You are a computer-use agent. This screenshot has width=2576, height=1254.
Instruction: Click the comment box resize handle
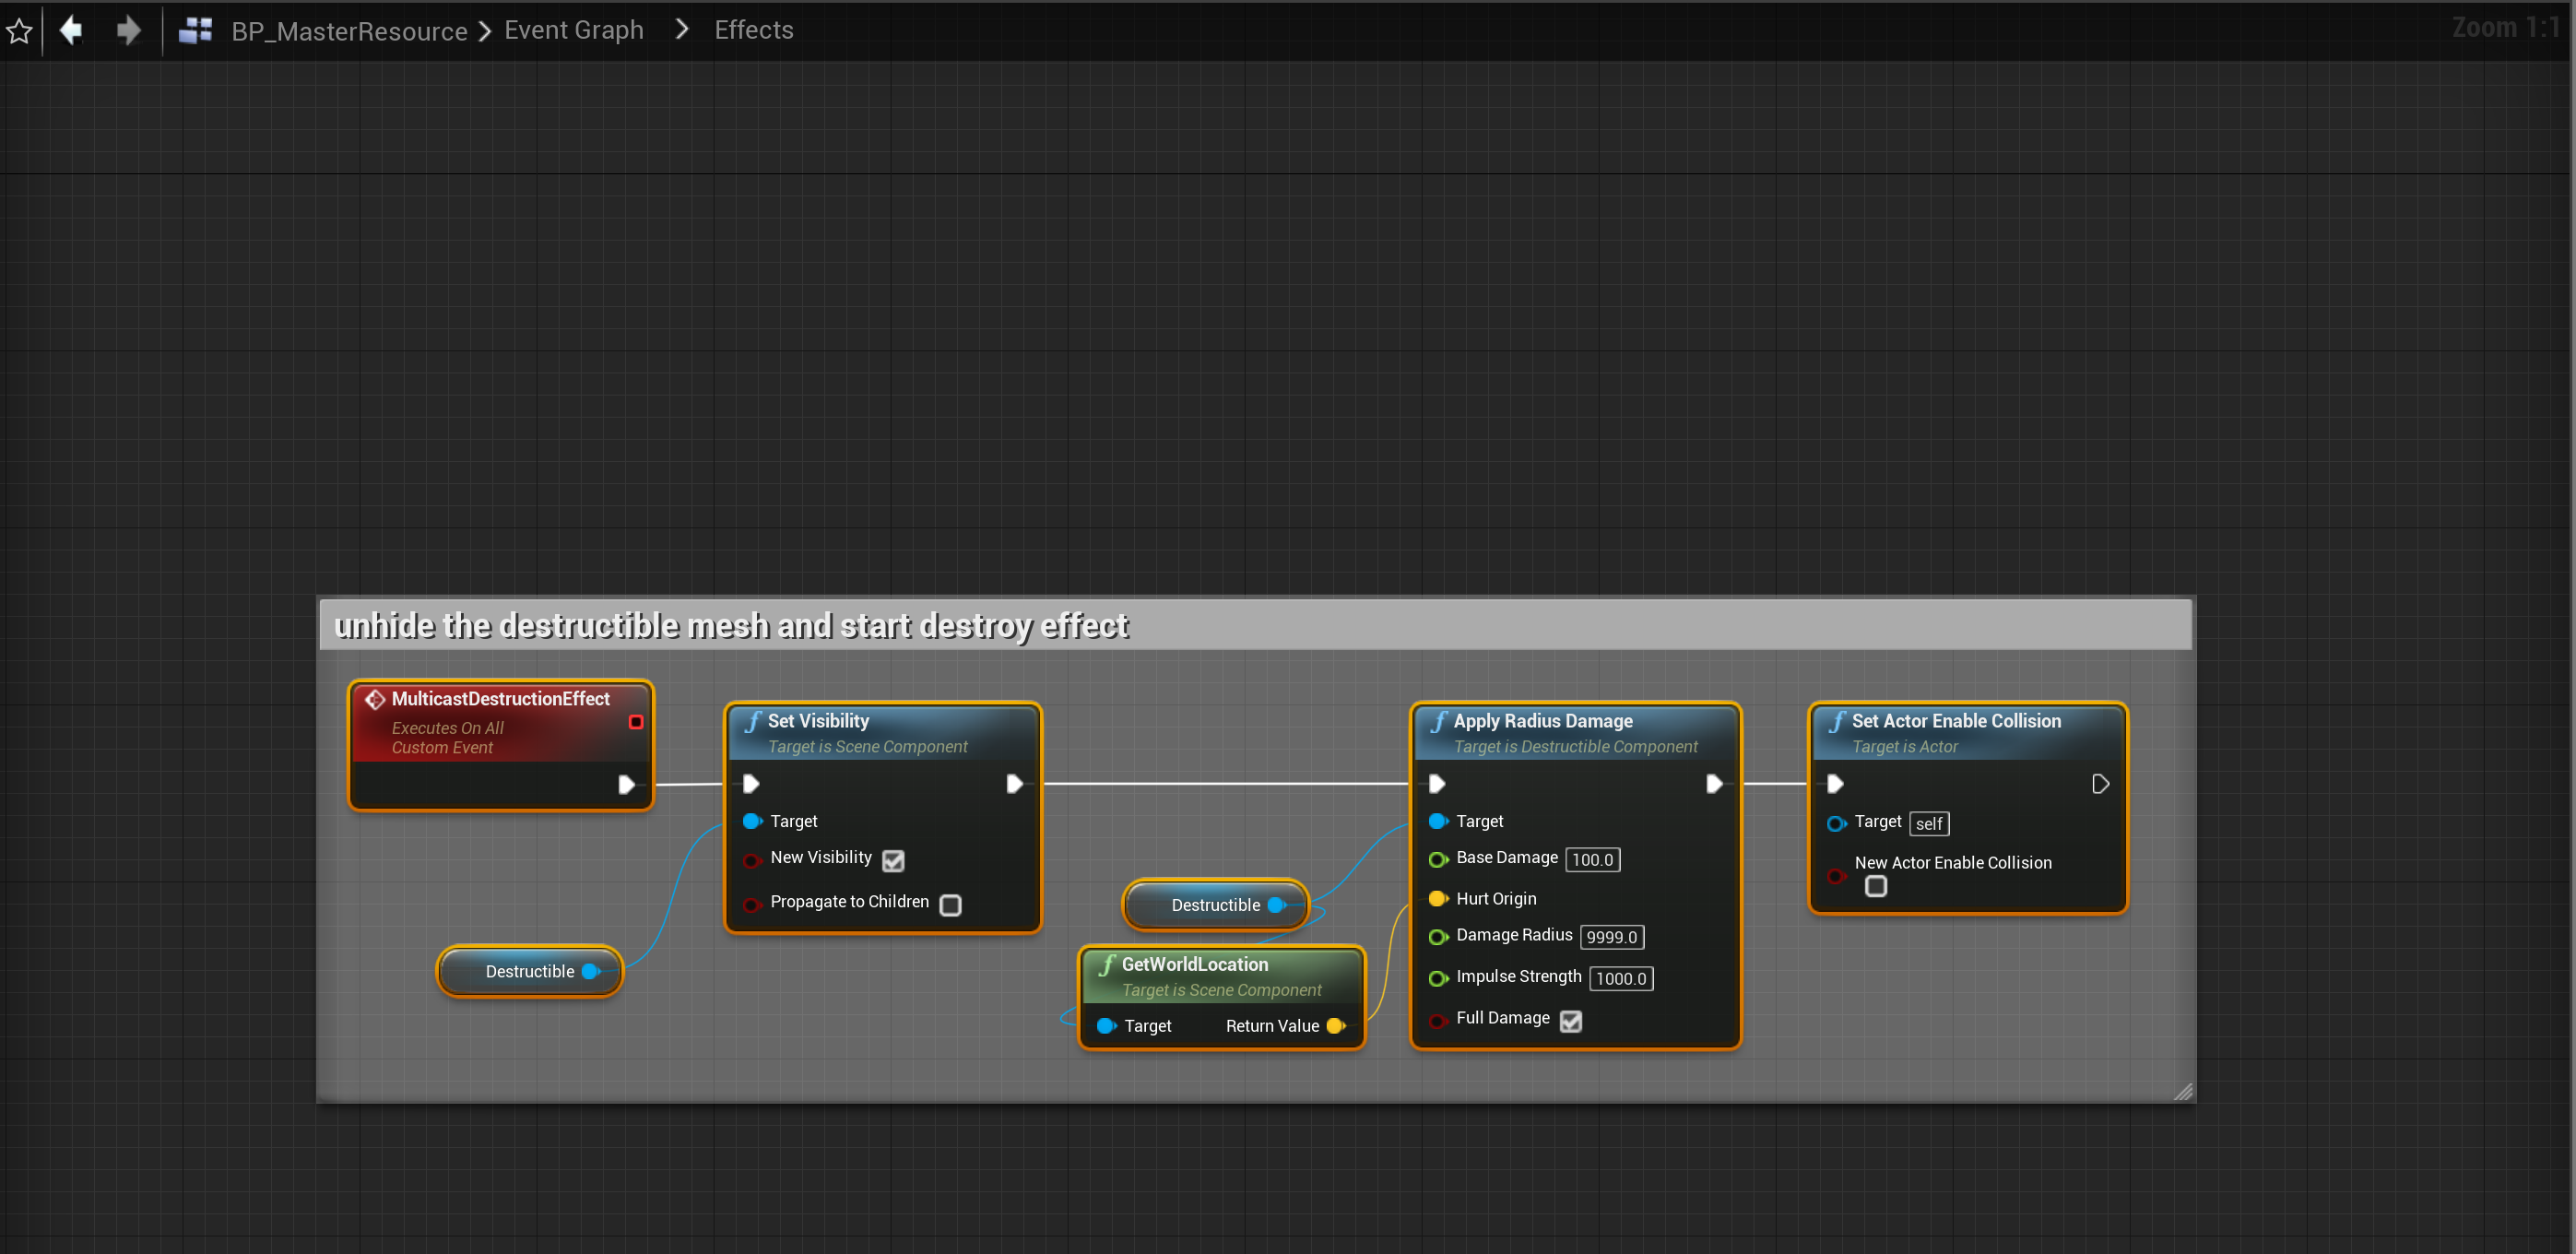pyautogui.click(x=2183, y=1091)
